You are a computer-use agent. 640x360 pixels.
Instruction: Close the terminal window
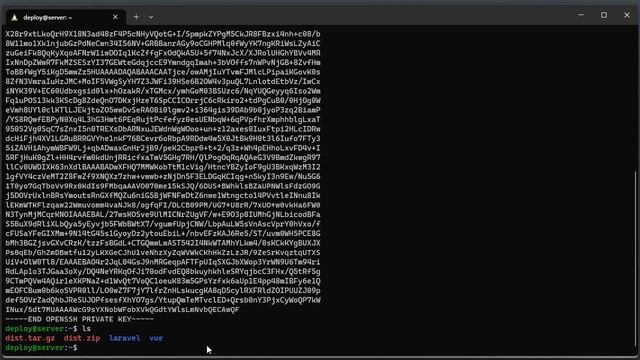coord(627,15)
